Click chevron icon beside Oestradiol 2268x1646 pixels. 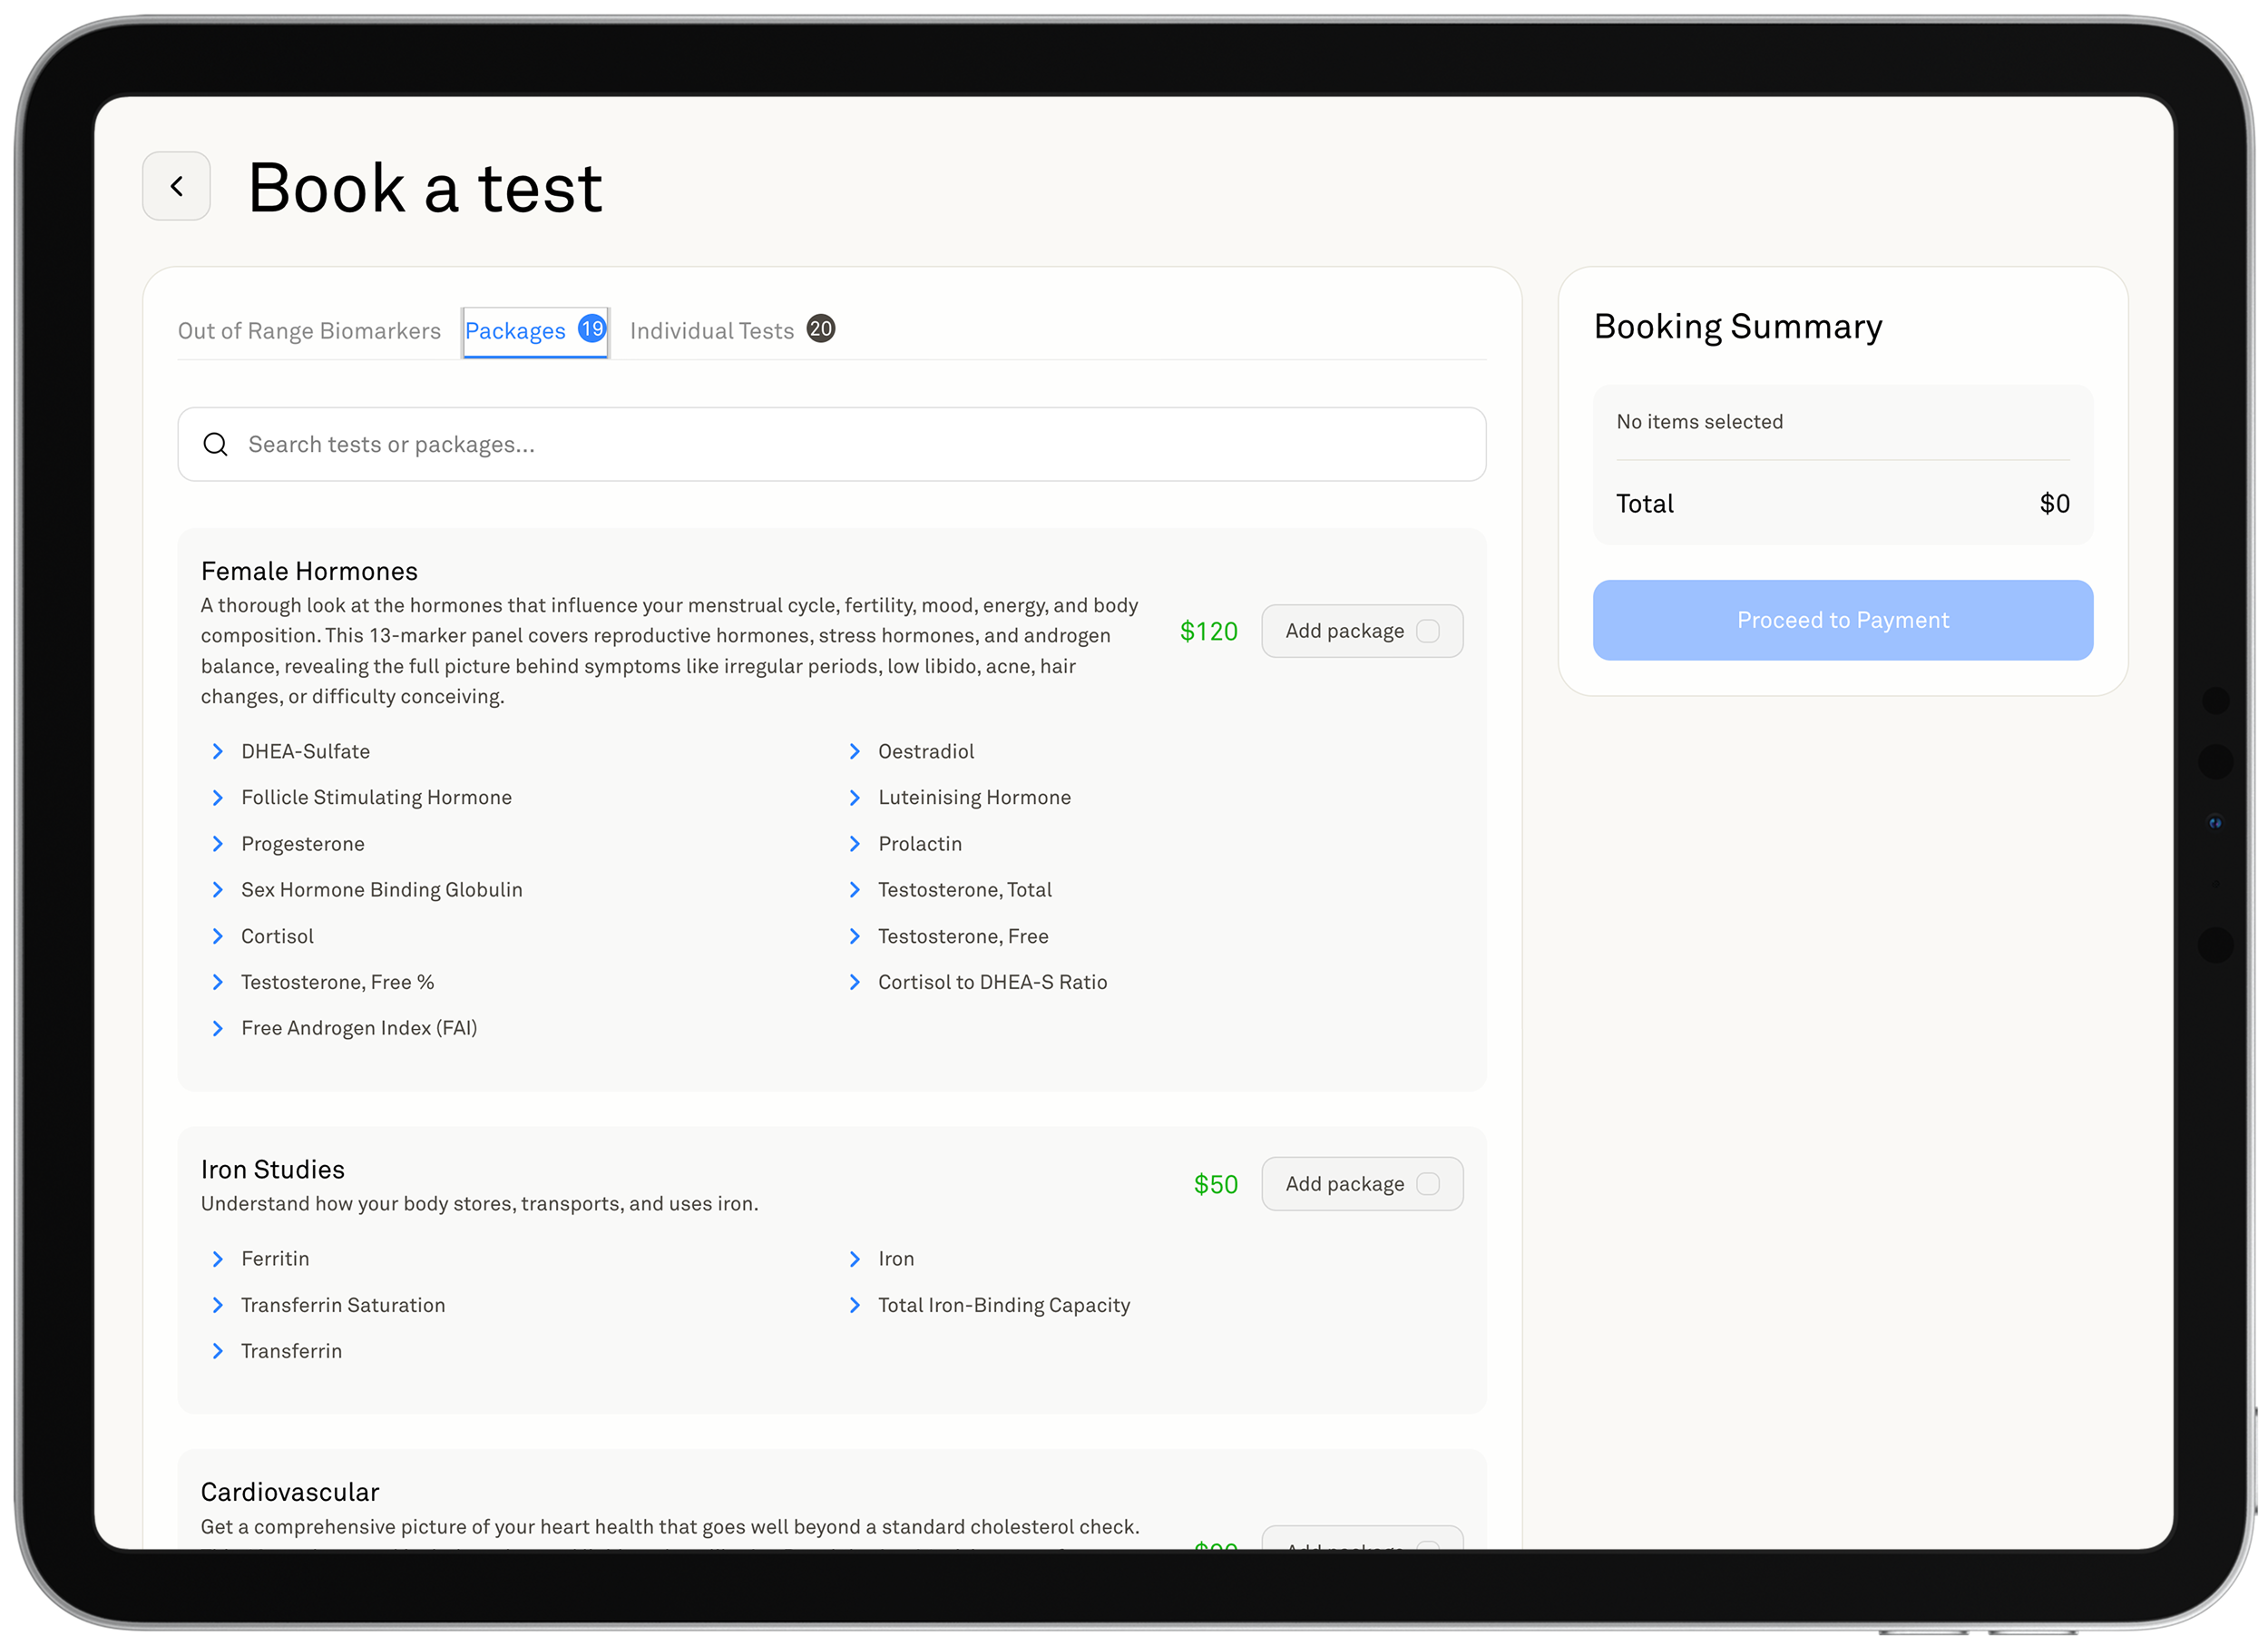click(854, 751)
